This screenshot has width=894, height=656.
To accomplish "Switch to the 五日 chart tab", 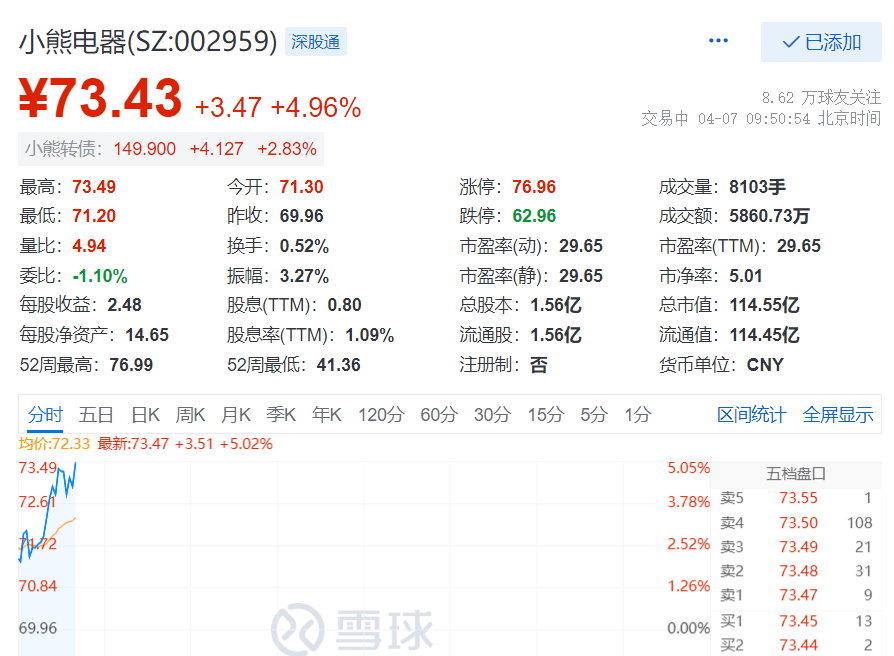I will click(97, 414).
